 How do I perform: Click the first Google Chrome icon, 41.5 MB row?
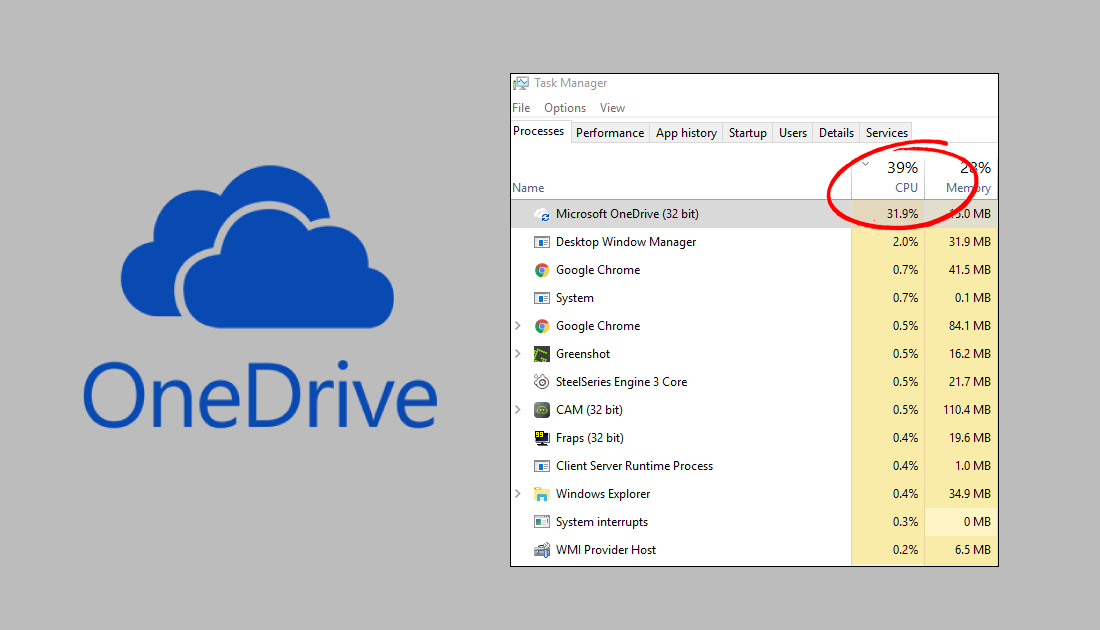(x=542, y=270)
